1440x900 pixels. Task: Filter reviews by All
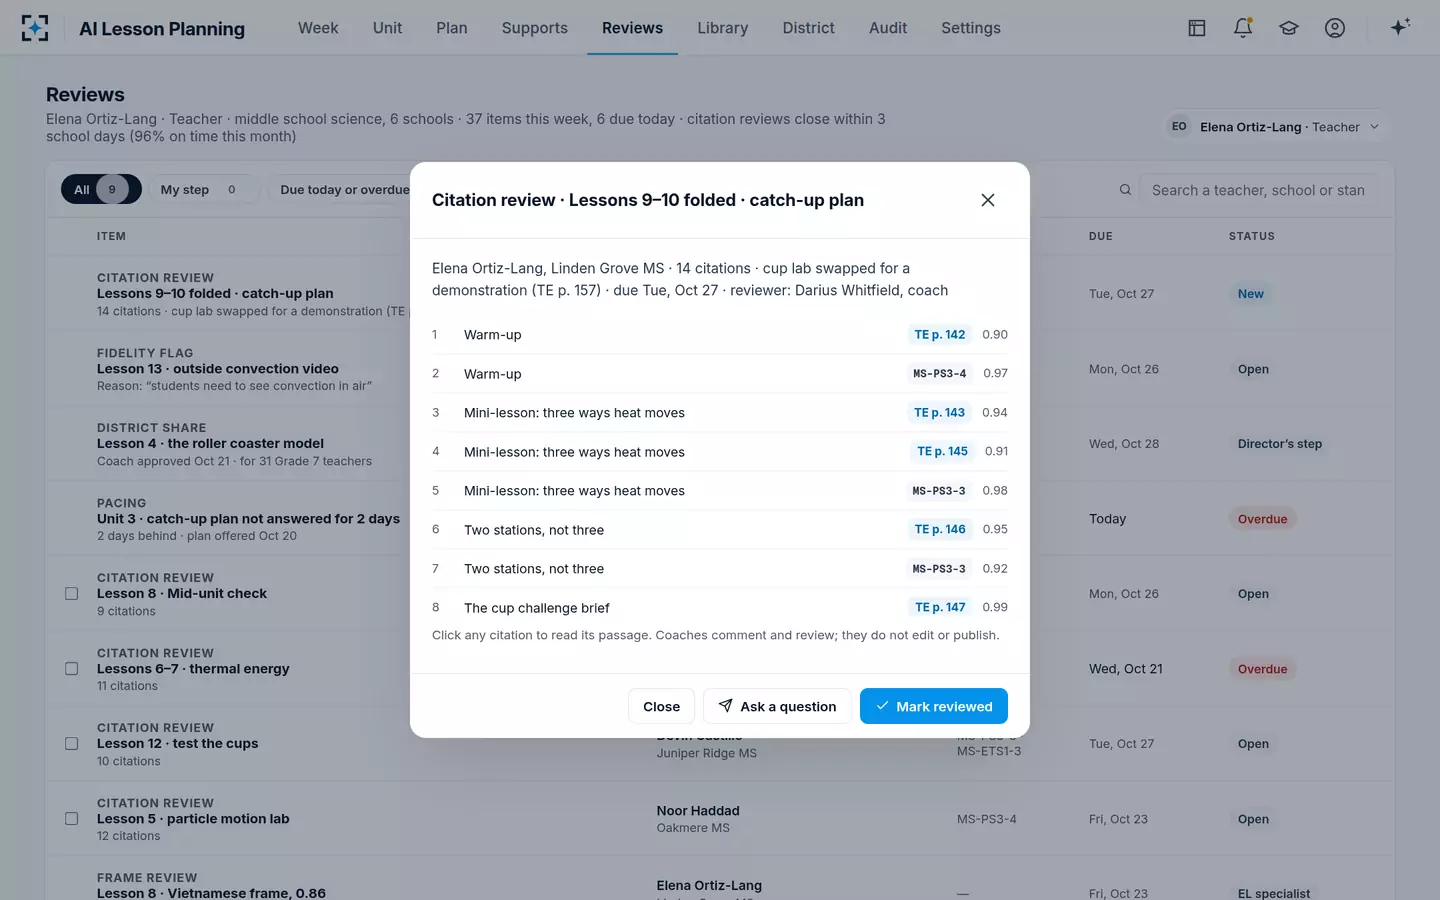(101, 190)
